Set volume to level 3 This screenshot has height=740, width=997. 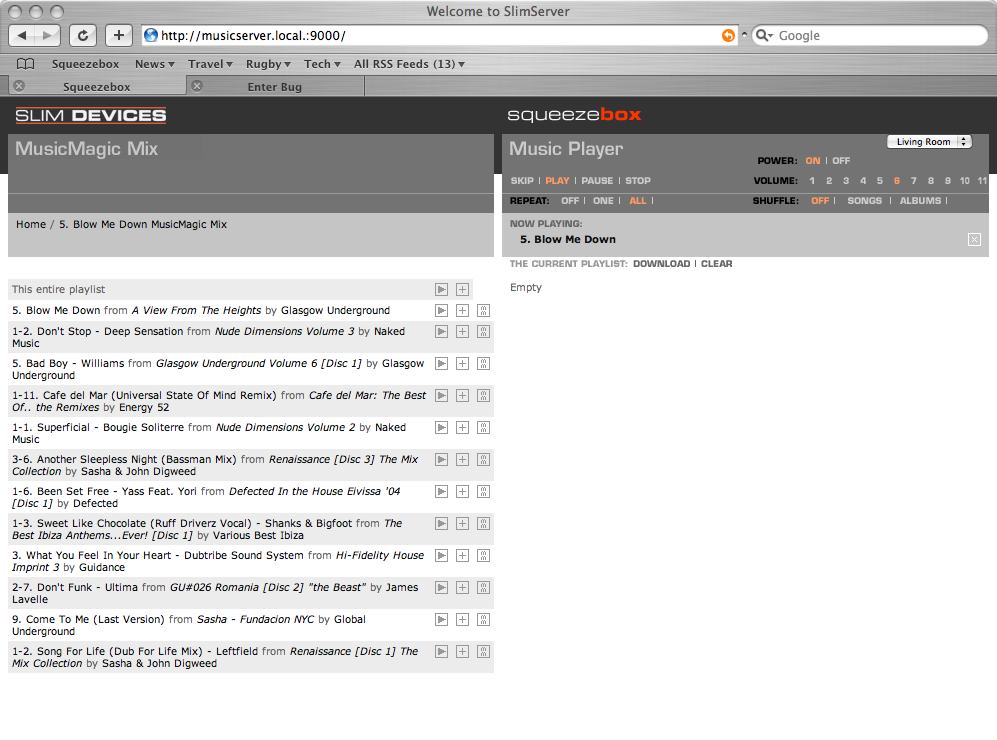point(846,181)
